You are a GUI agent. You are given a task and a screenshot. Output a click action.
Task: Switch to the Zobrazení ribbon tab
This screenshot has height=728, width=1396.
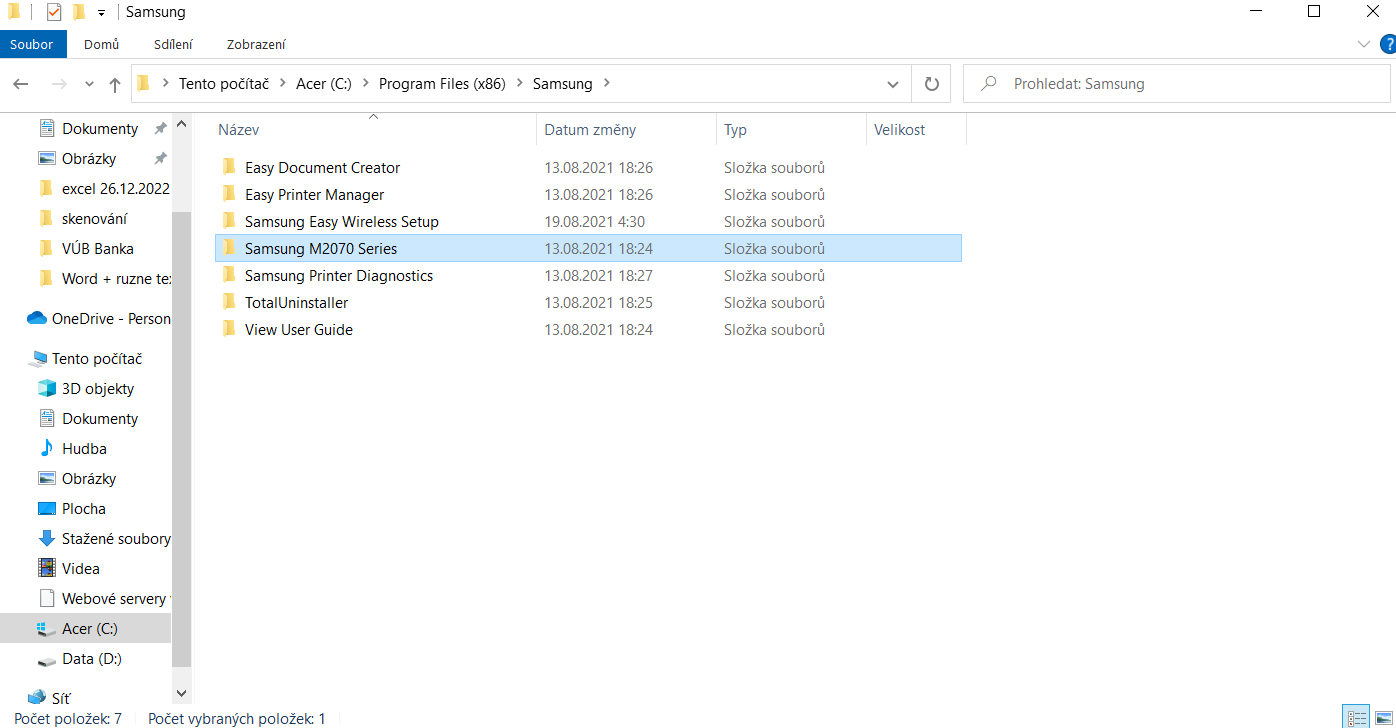pyautogui.click(x=256, y=44)
